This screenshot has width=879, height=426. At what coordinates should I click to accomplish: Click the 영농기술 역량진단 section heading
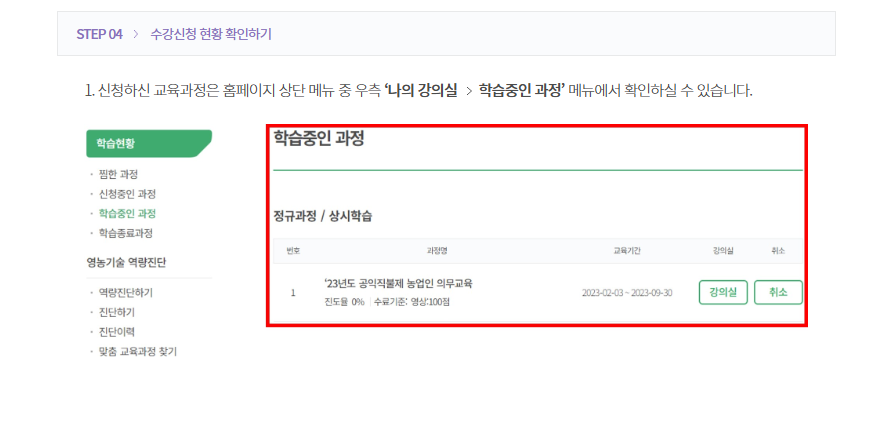click(126, 262)
